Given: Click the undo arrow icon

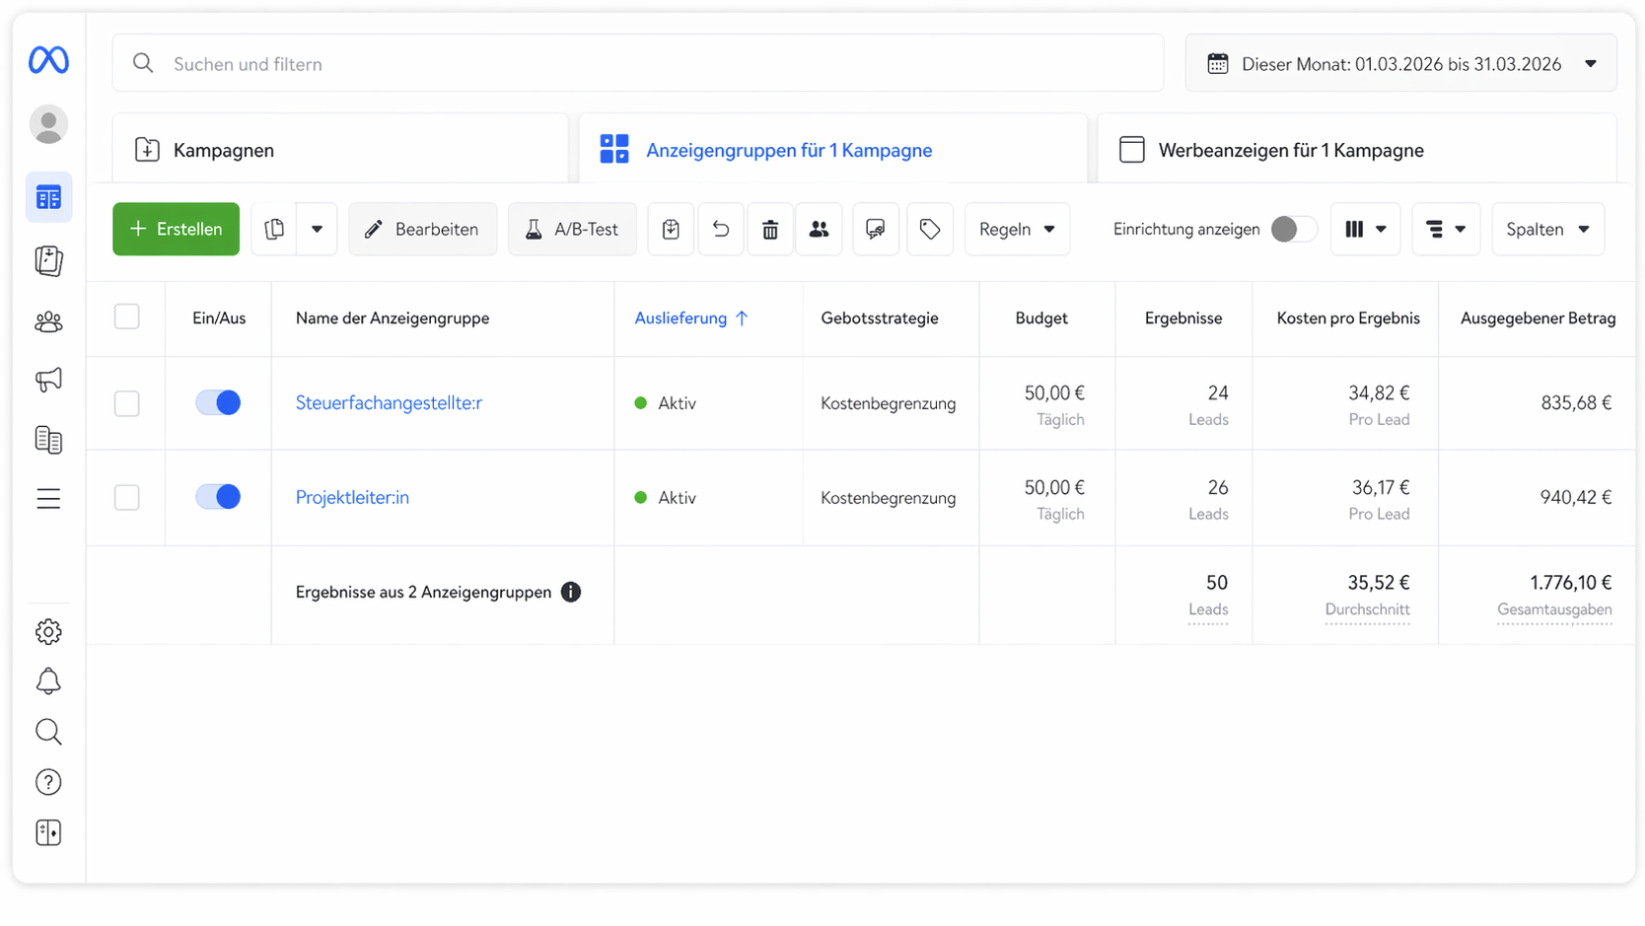Looking at the screenshot, I should coord(721,229).
